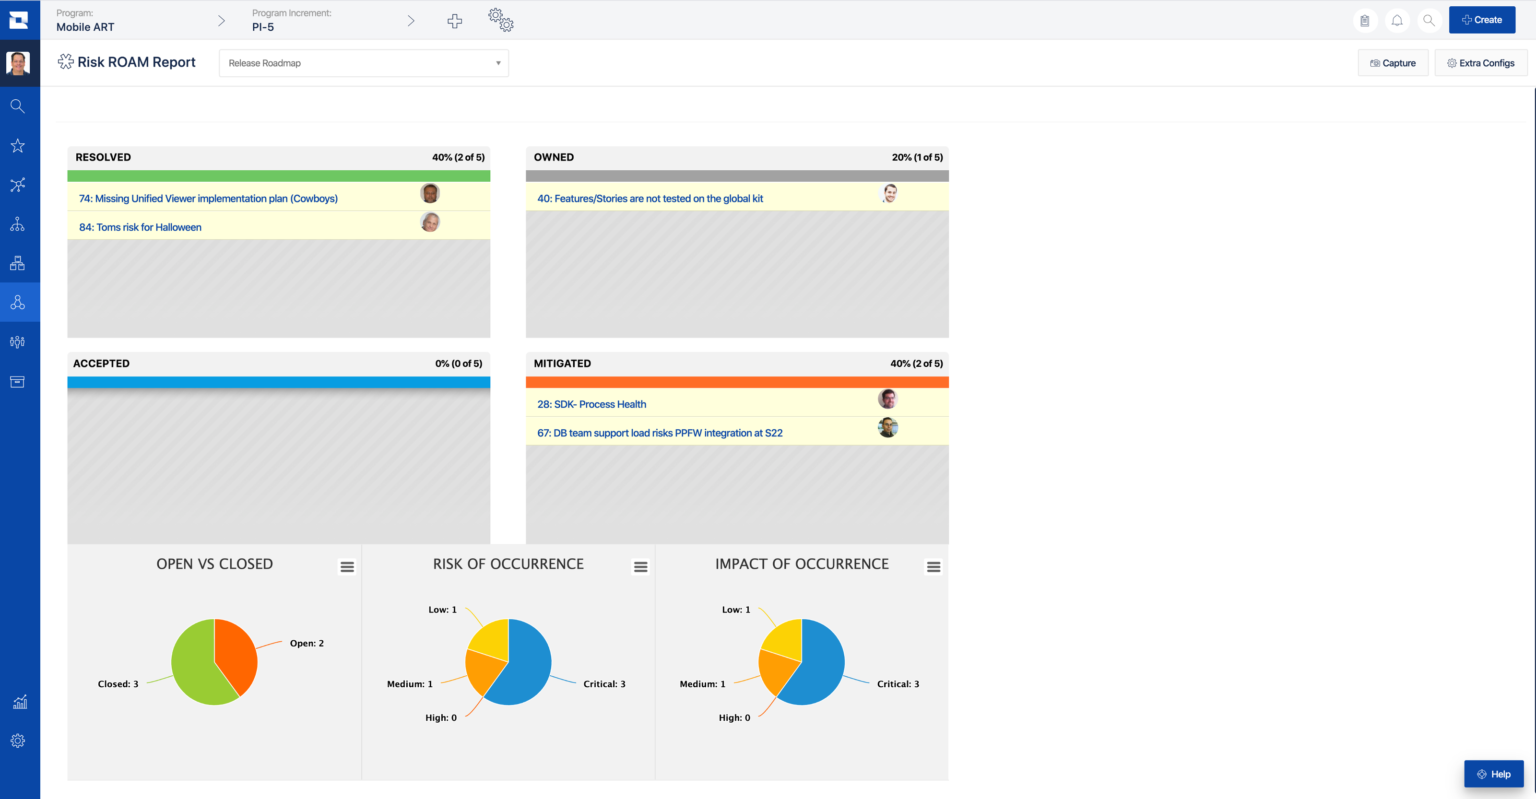
Task: Click the configuration gears icon beside the plus
Action: tap(500, 20)
